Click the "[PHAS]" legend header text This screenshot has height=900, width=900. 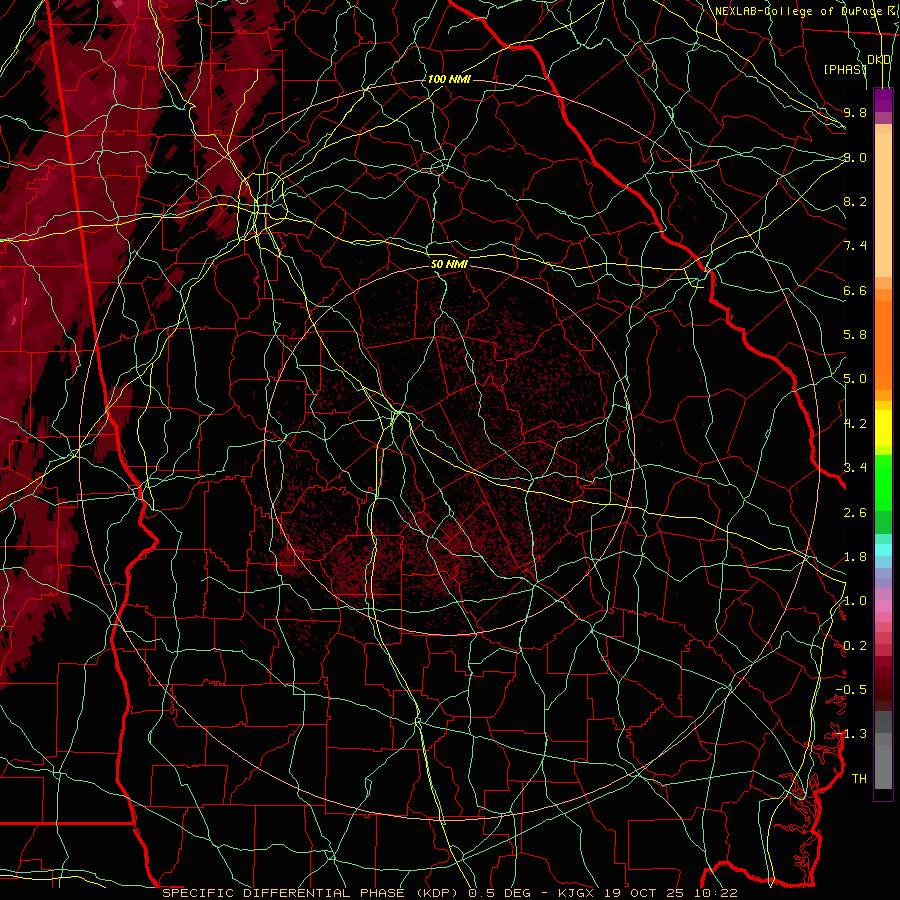845,70
